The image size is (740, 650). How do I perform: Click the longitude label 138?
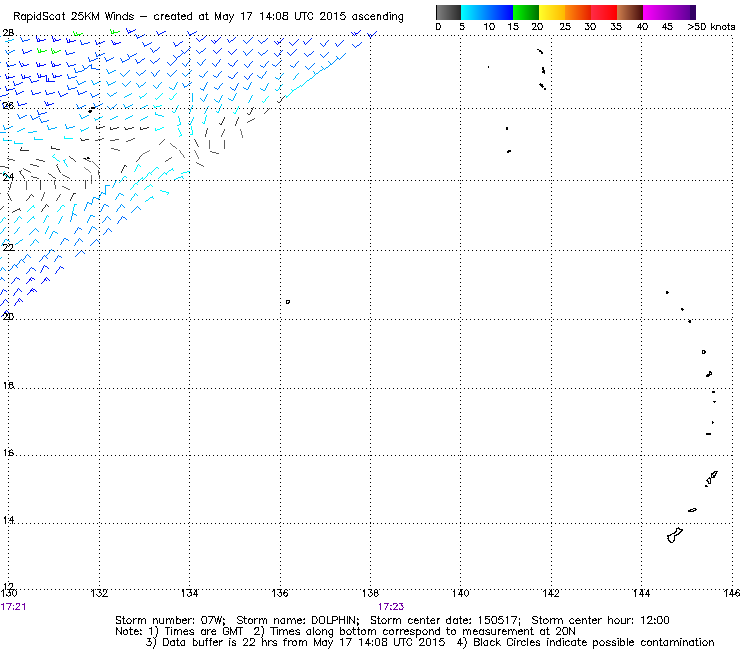tap(370, 593)
